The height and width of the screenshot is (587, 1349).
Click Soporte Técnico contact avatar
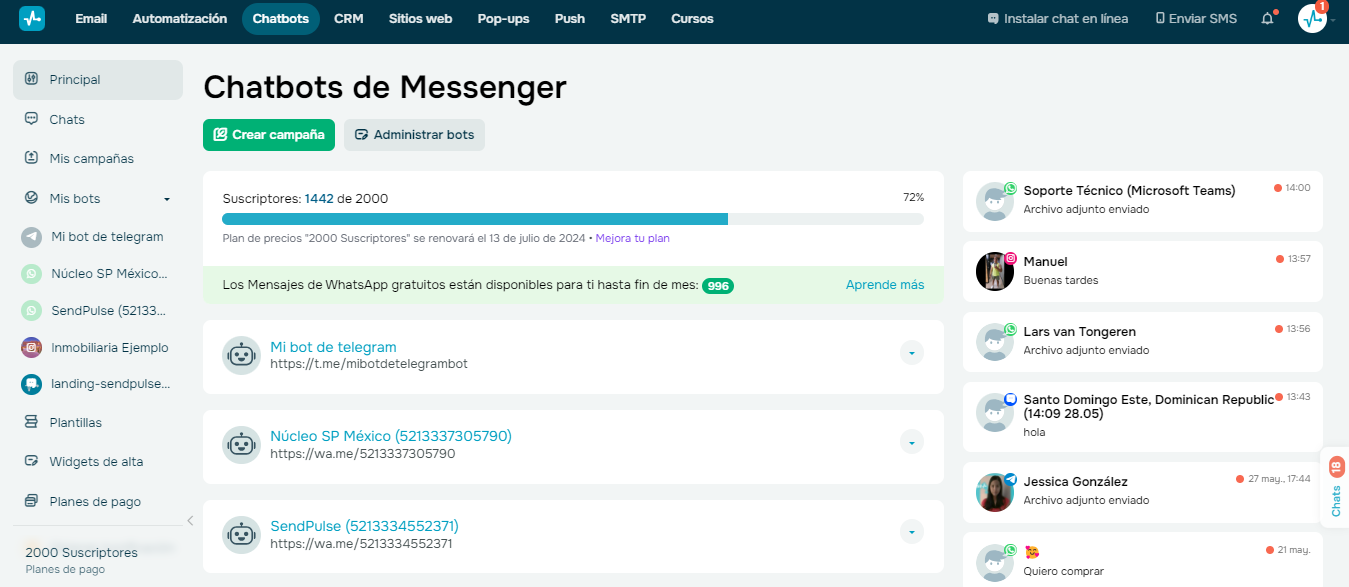pyautogui.click(x=994, y=201)
